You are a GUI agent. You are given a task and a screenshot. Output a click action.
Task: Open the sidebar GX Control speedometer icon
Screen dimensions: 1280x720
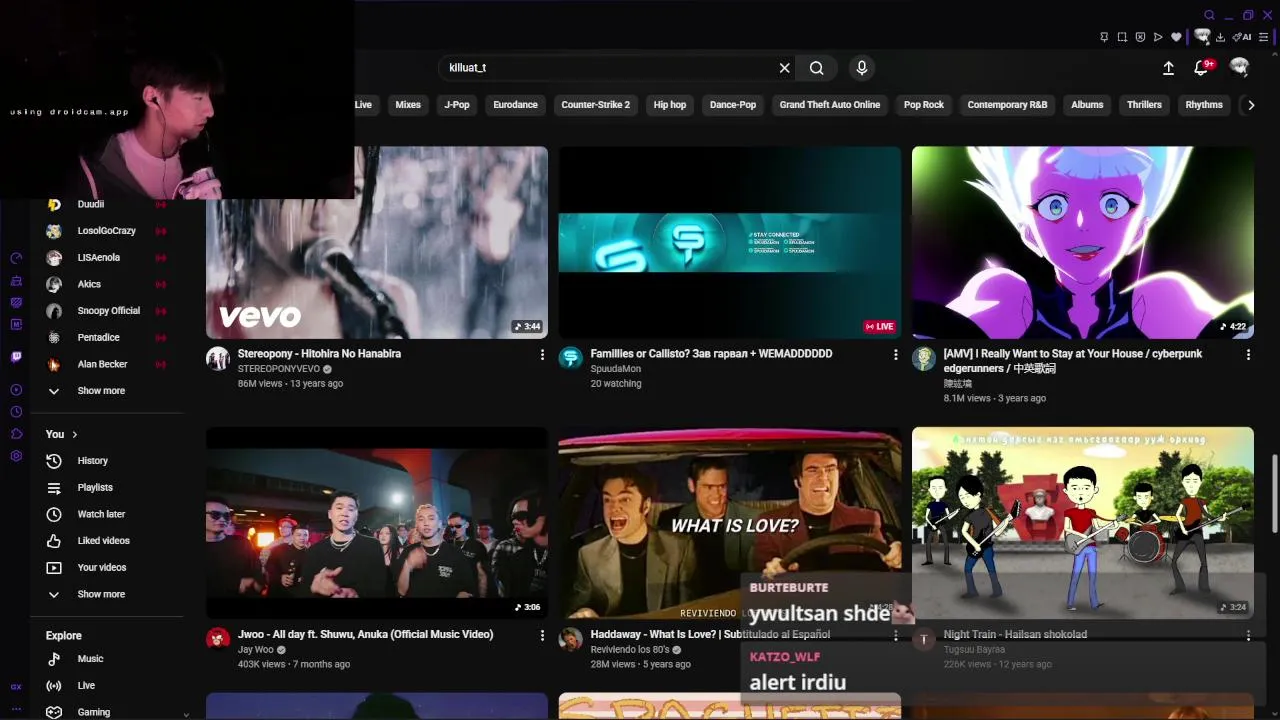pos(16,258)
